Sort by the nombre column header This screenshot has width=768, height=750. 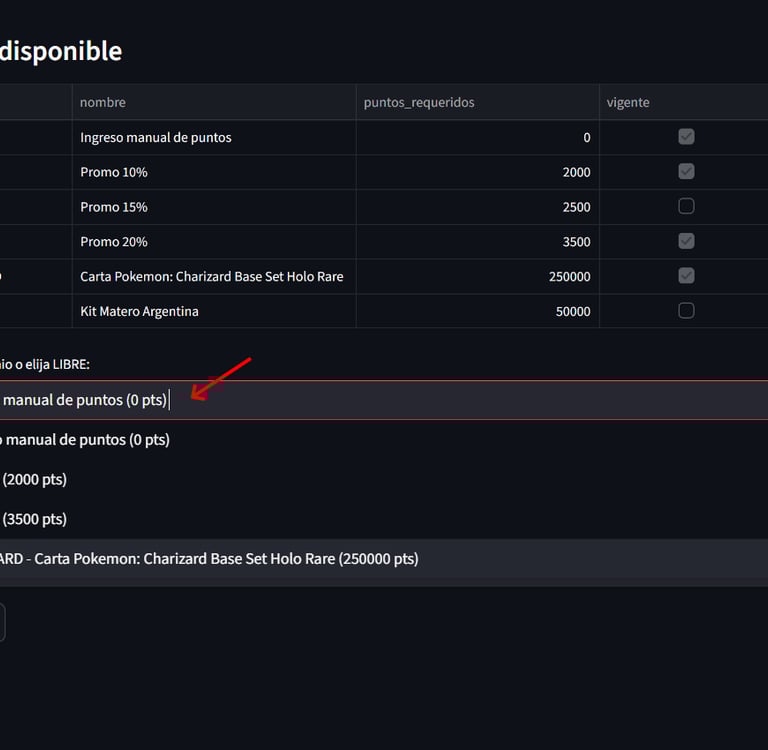[103, 102]
